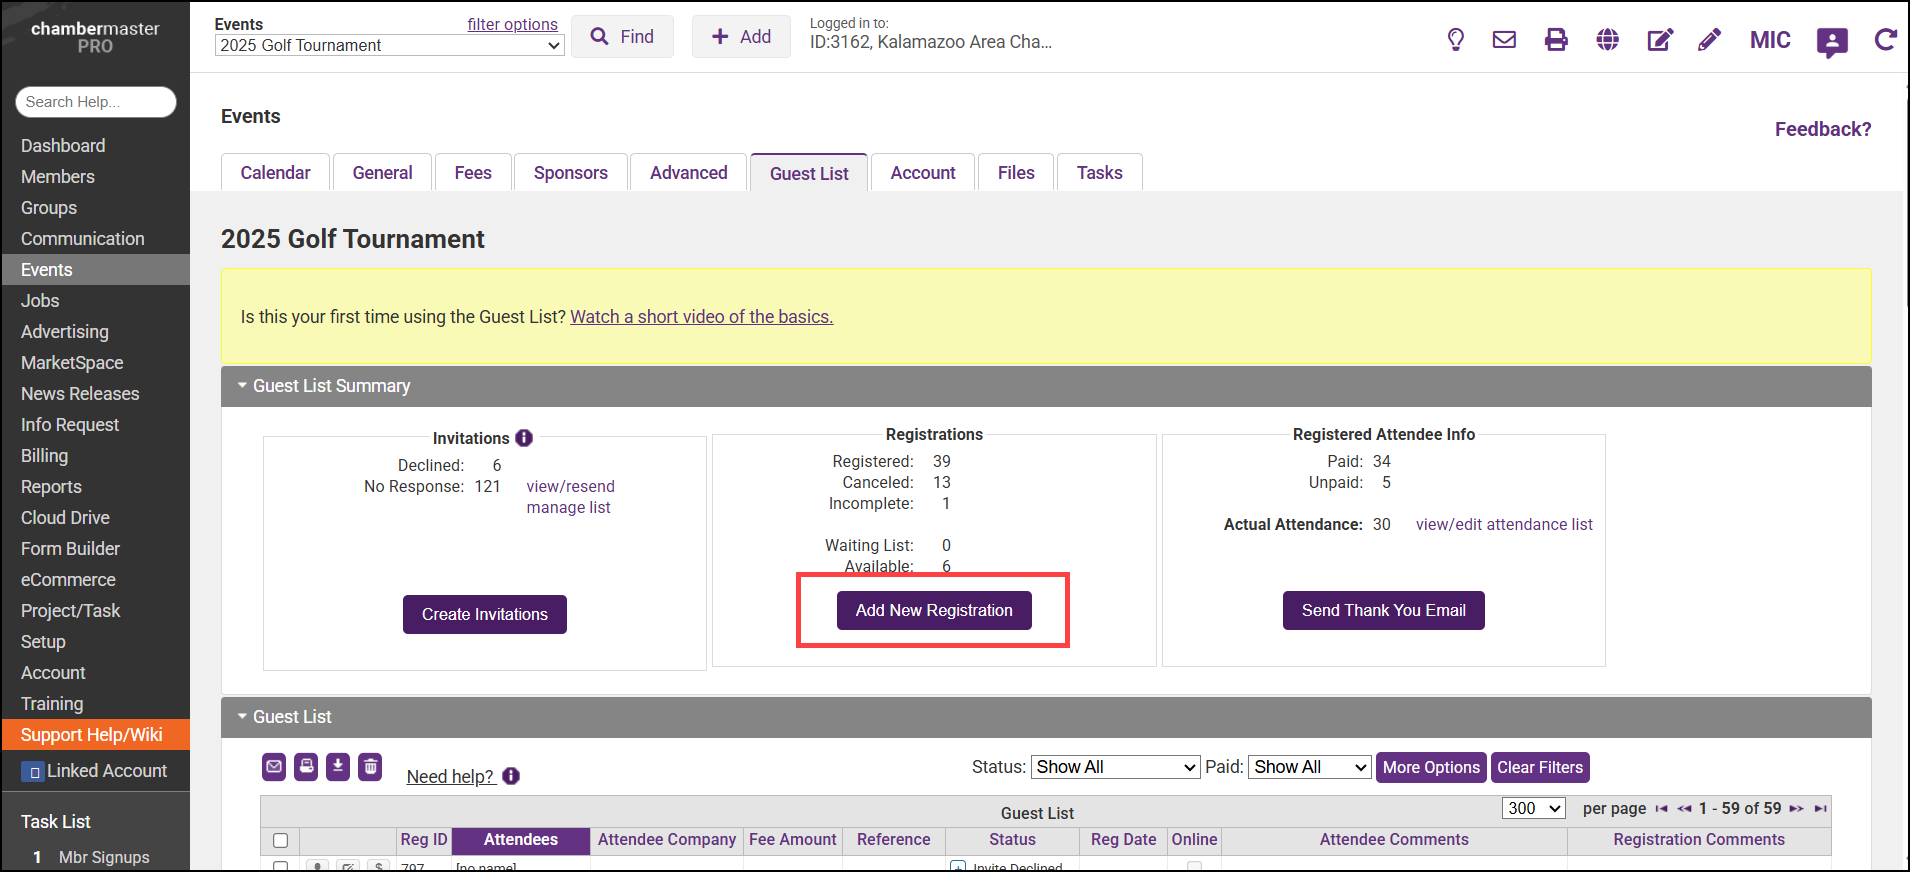
Task: Click the view/edit attendance list link
Action: pyautogui.click(x=1504, y=525)
